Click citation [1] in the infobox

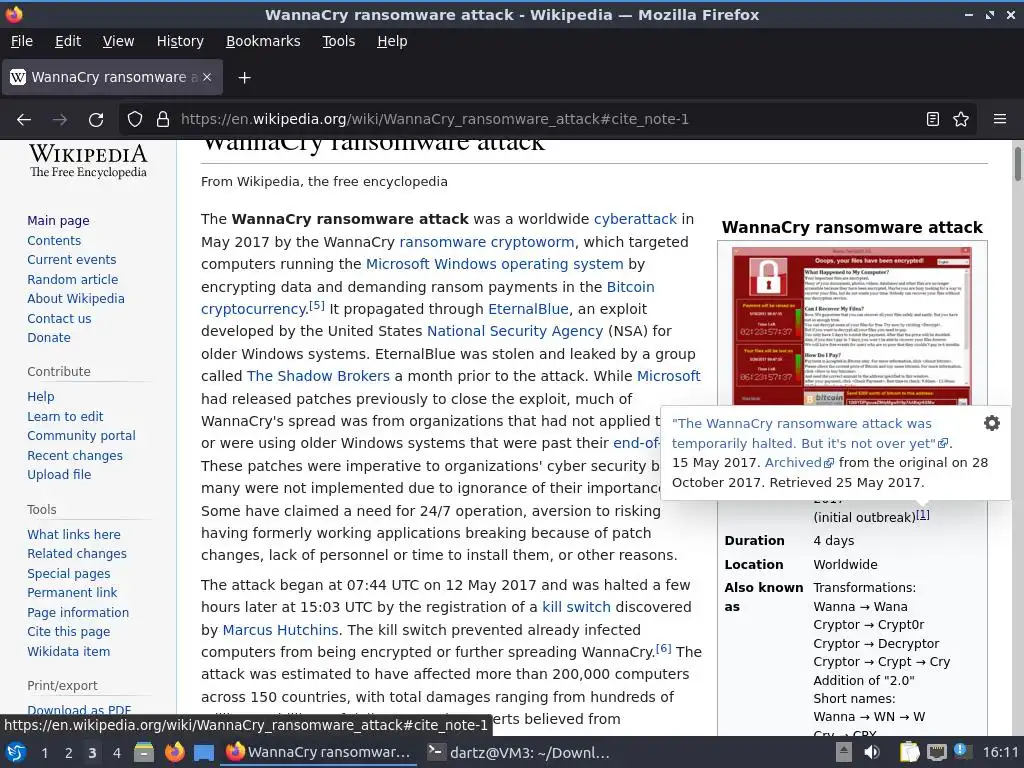(x=922, y=515)
